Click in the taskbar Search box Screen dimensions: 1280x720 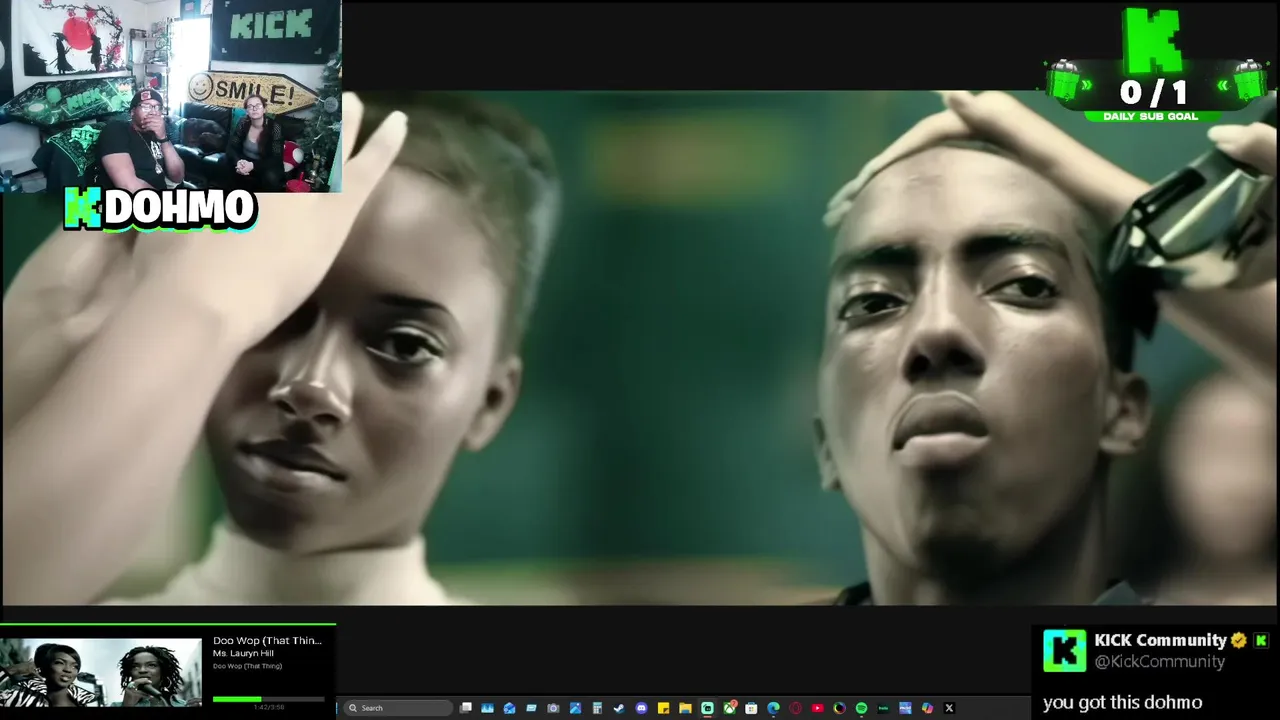point(398,708)
